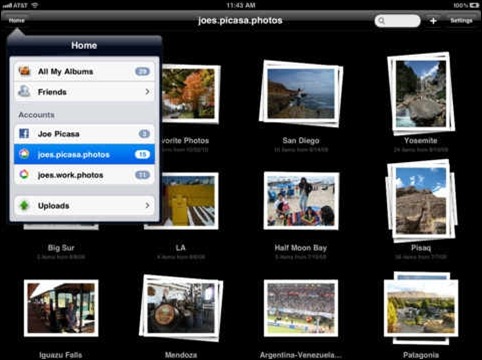Select All My Albums in Home menu
This screenshot has height=360, width=482.
coord(84,71)
